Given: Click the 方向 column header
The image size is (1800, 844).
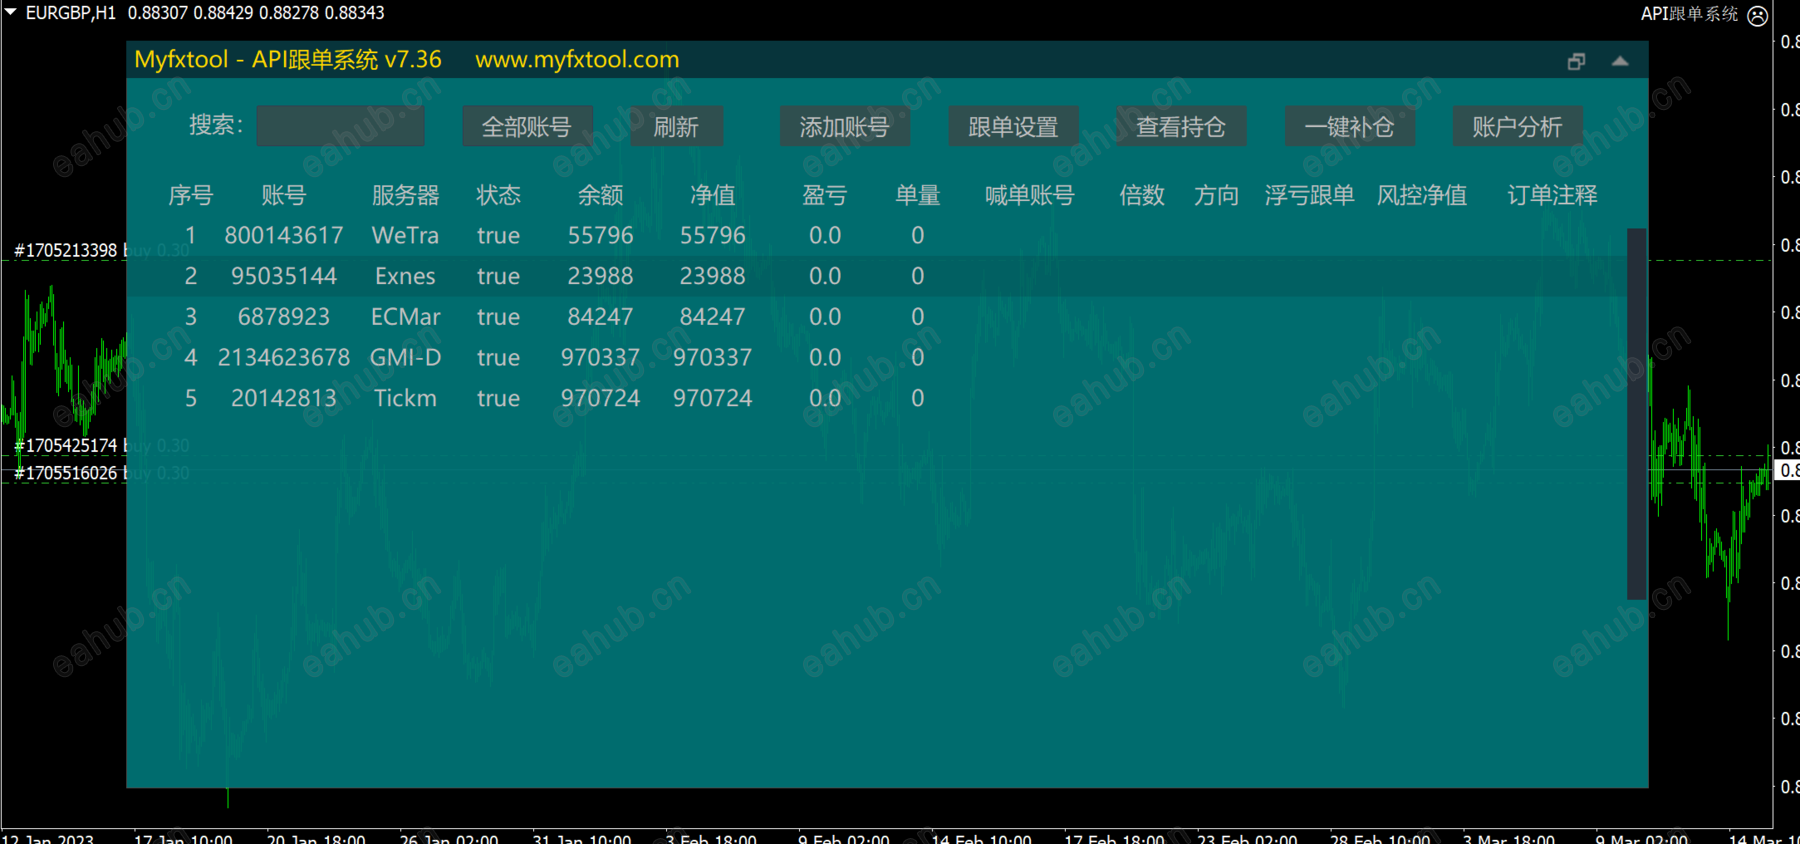Looking at the screenshot, I should pos(1216,195).
